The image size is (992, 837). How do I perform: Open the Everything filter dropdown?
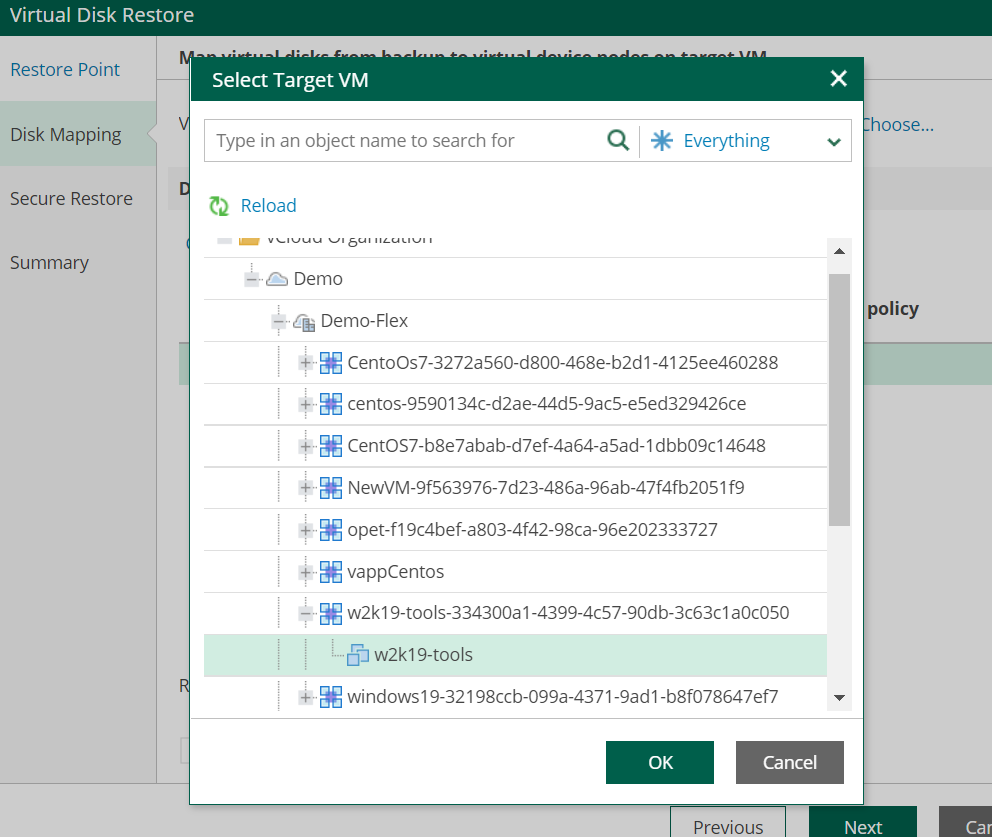pos(833,142)
